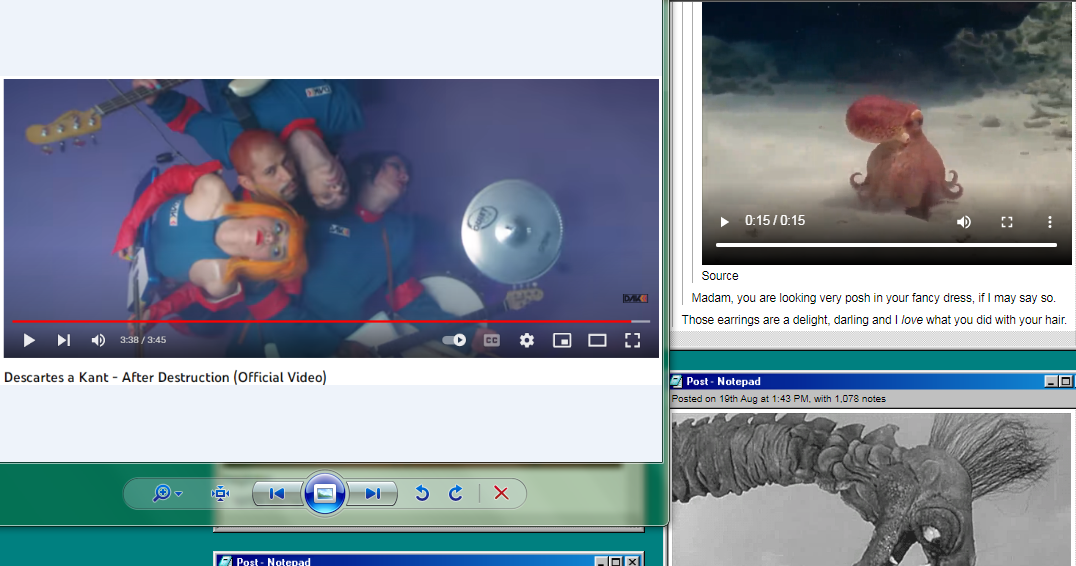Delete image with the red X button
This screenshot has height=566, width=1076.
click(x=502, y=493)
